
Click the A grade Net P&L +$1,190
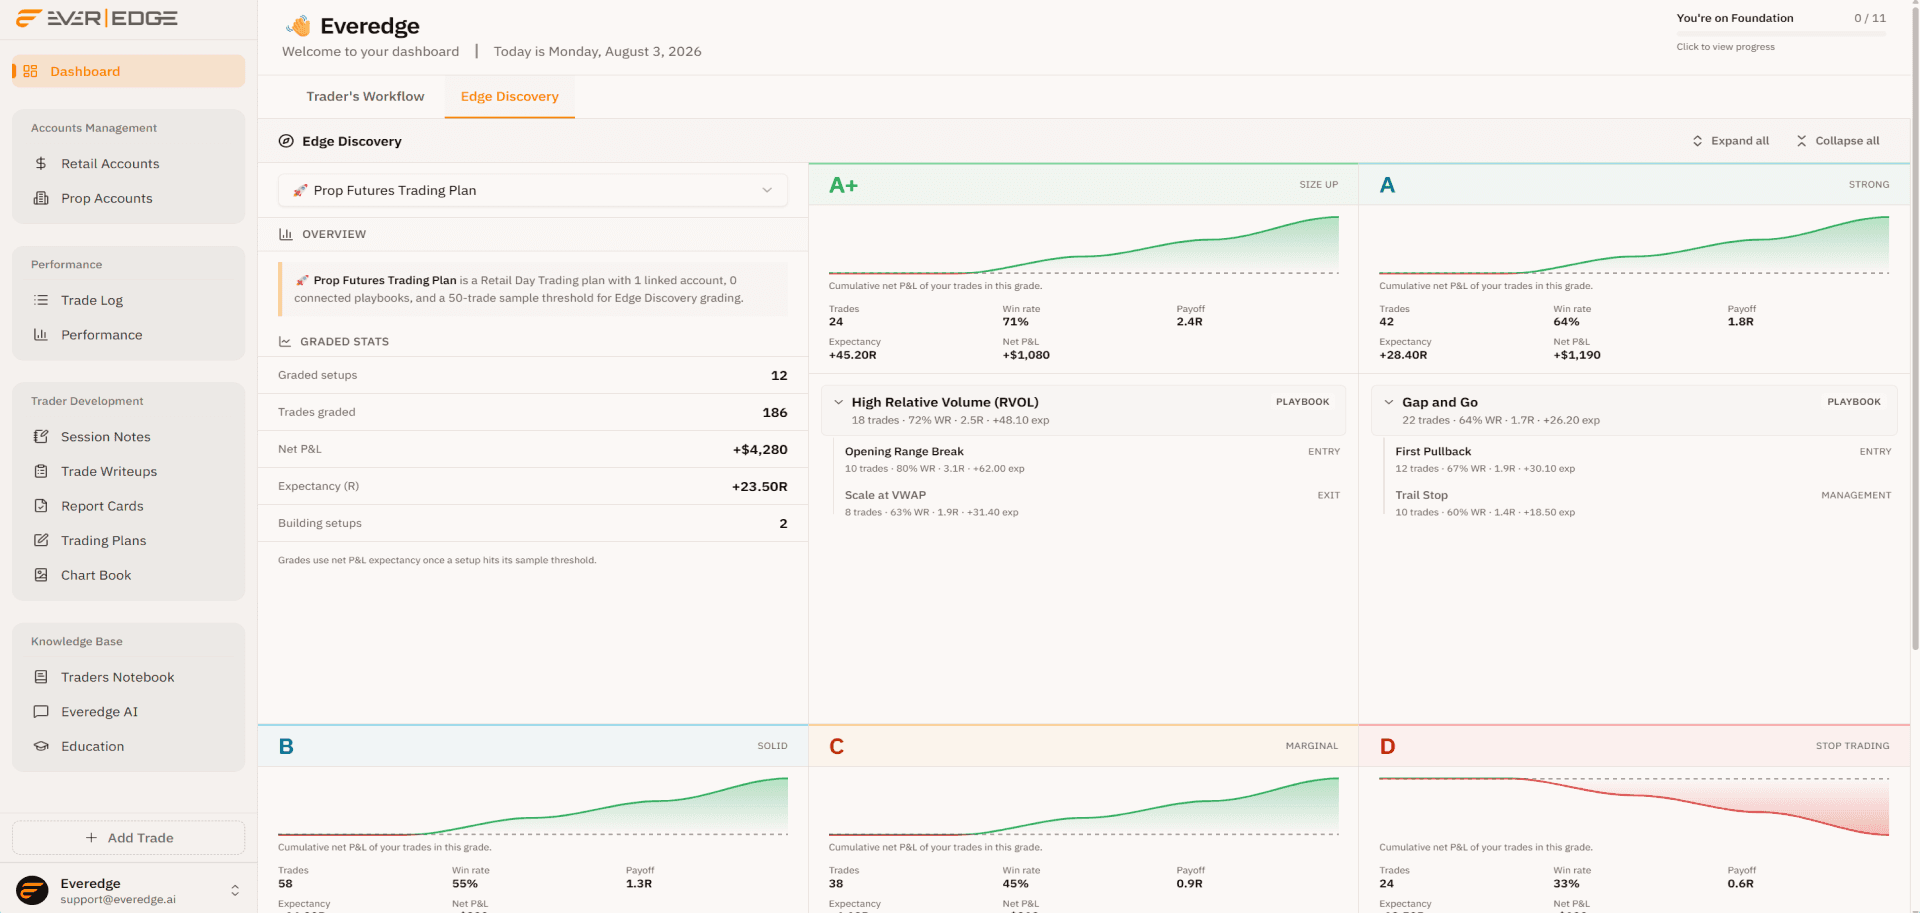(x=1577, y=355)
